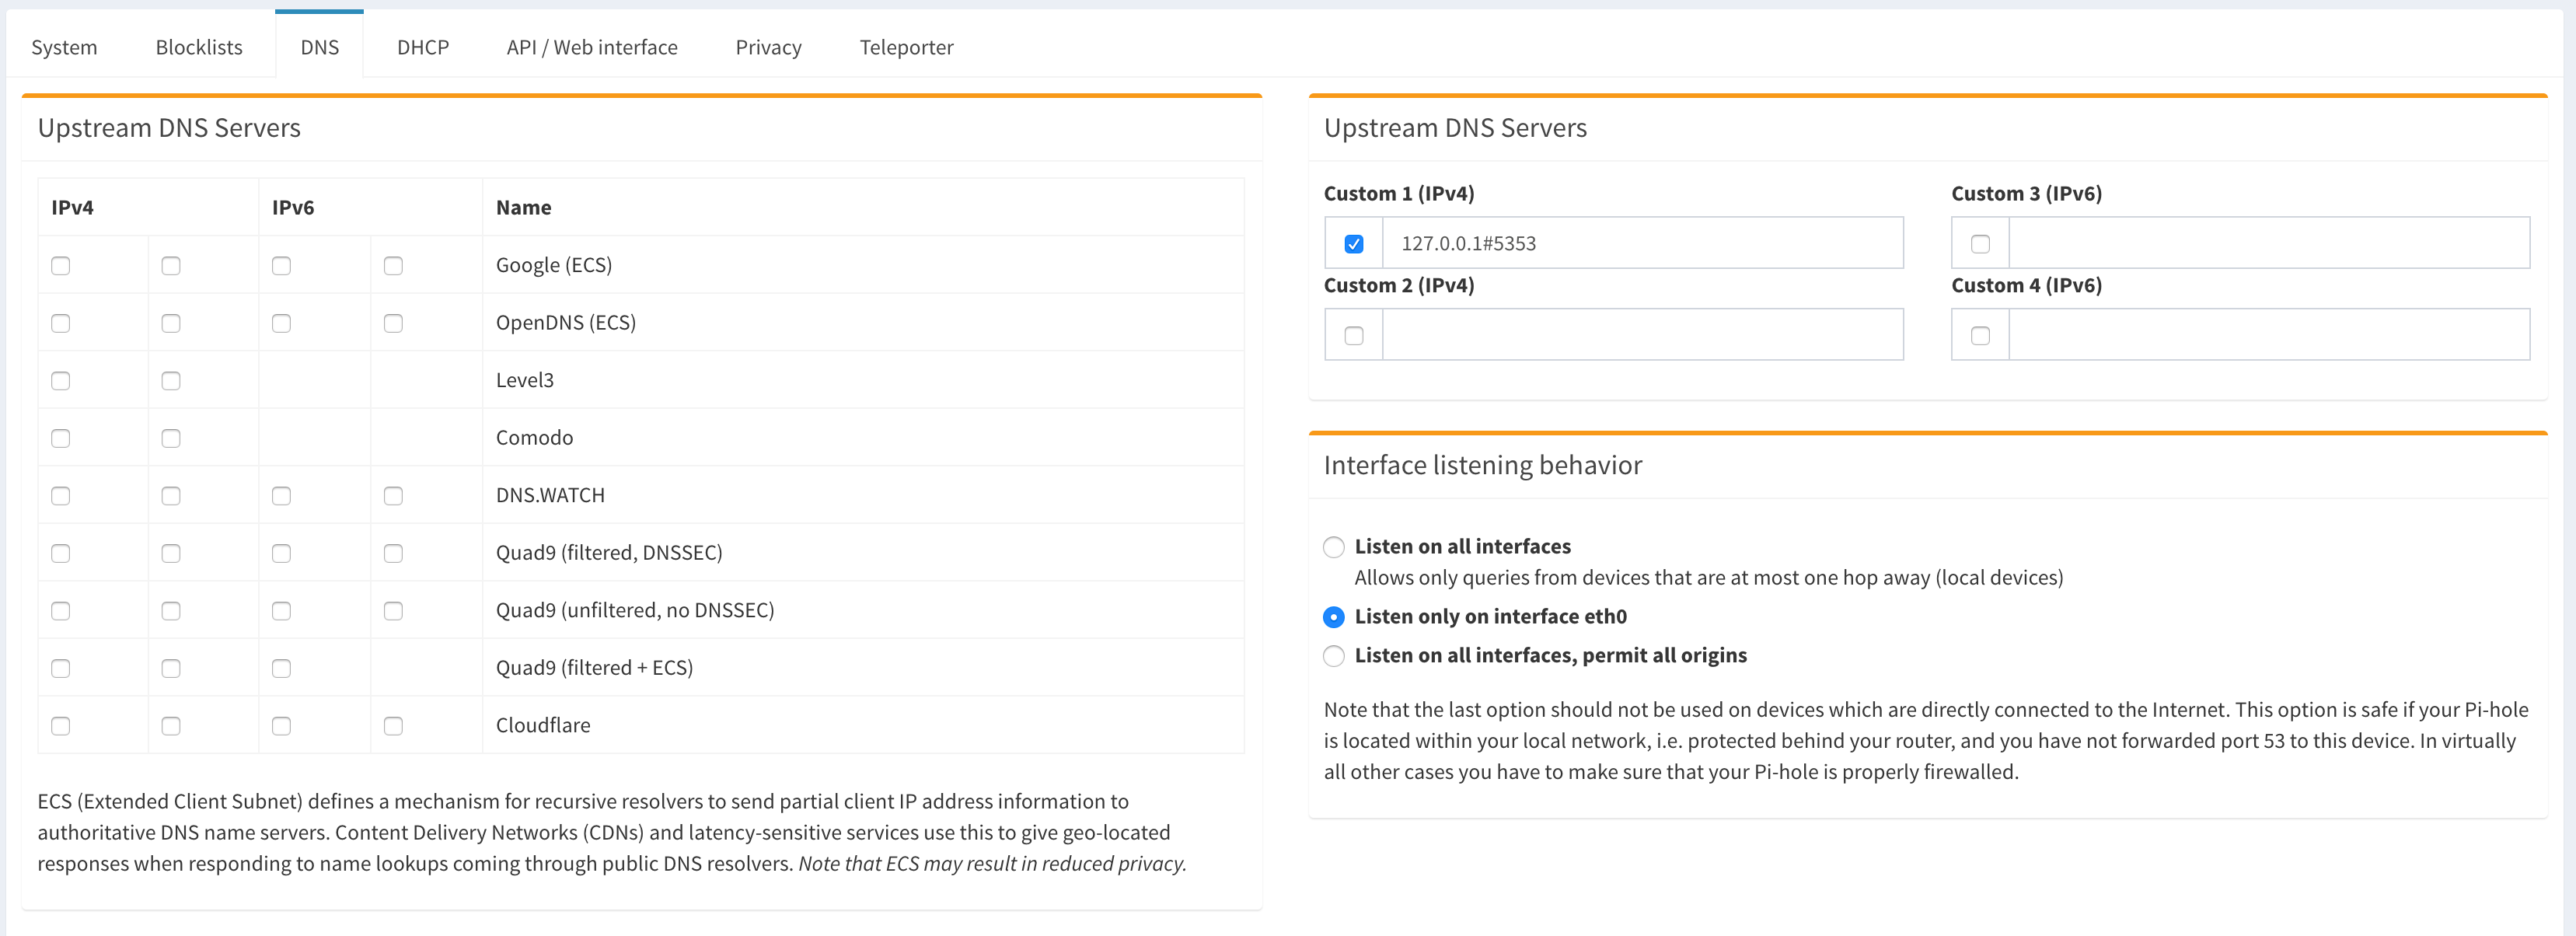The height and width of the screenshot is (936, 2576).
Task: Click the Name column header
Action: 524,207
